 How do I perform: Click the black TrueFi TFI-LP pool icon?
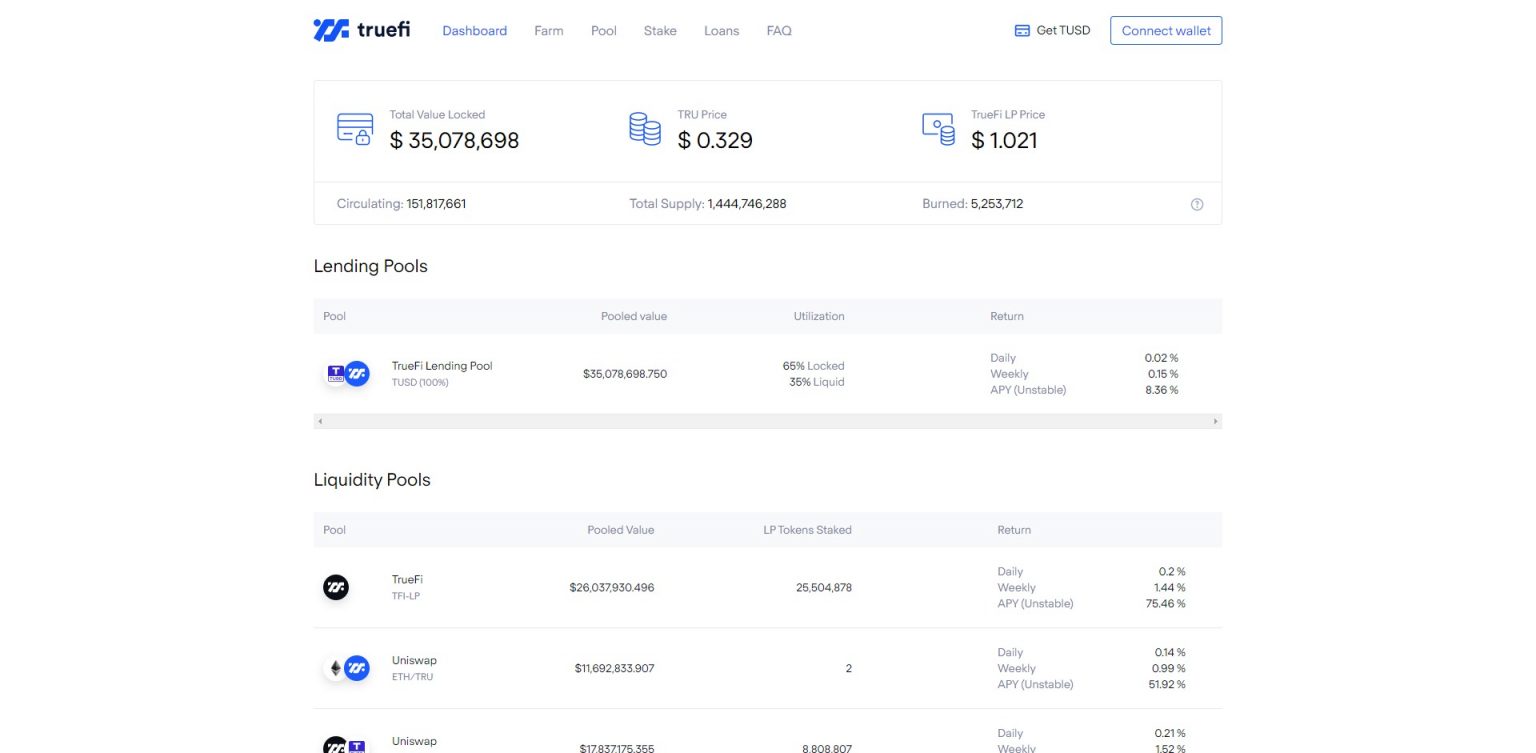(x=336, y=588)
